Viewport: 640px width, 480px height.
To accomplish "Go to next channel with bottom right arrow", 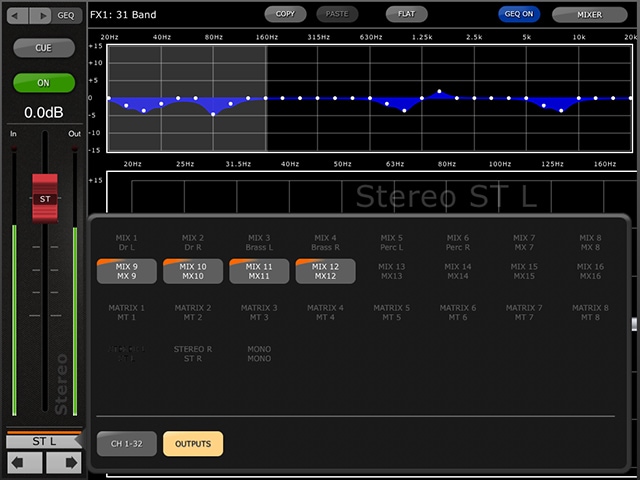I will pos(62,463).
